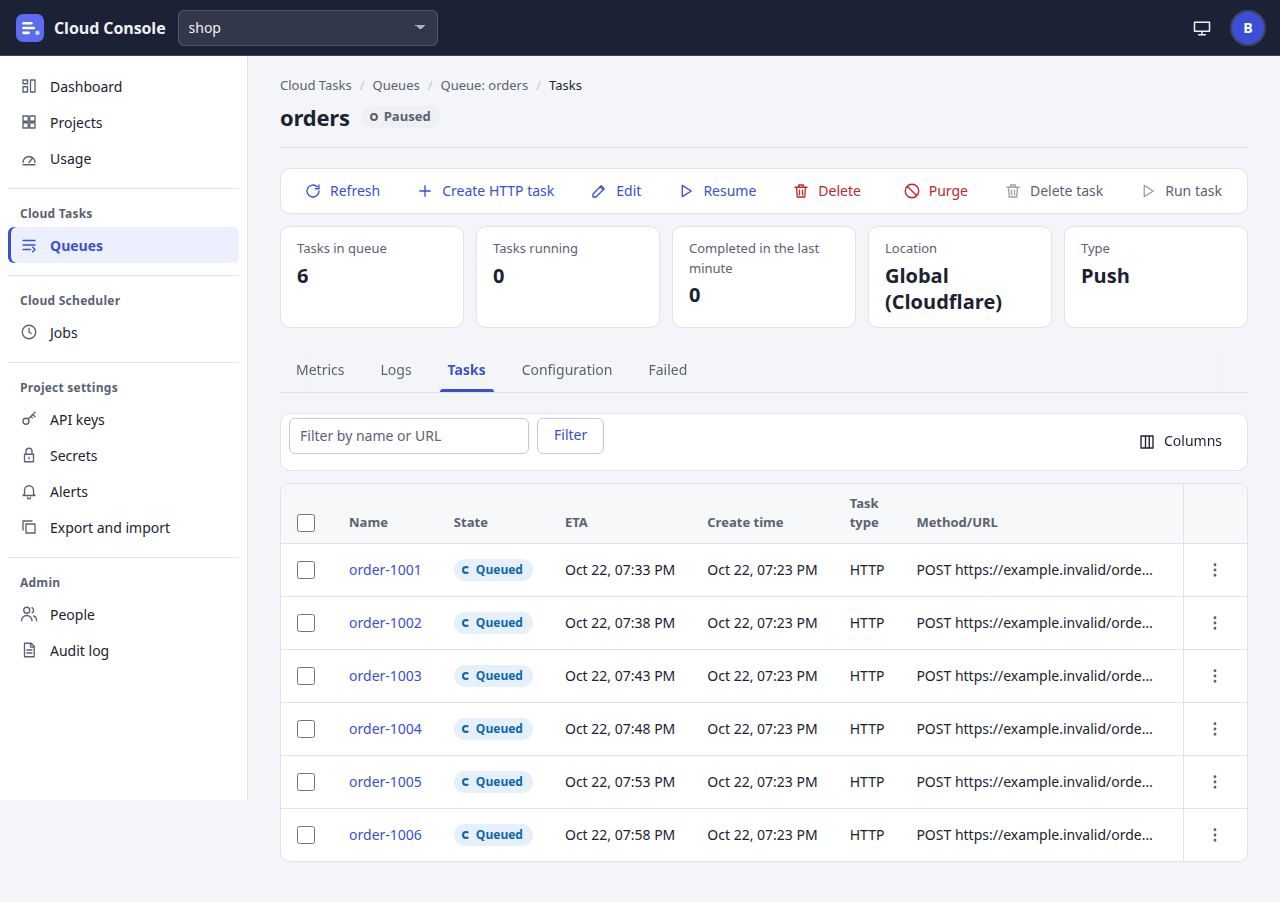Click the Filter button
Viewport: 1280px width, 902px height.
[570, 436]
